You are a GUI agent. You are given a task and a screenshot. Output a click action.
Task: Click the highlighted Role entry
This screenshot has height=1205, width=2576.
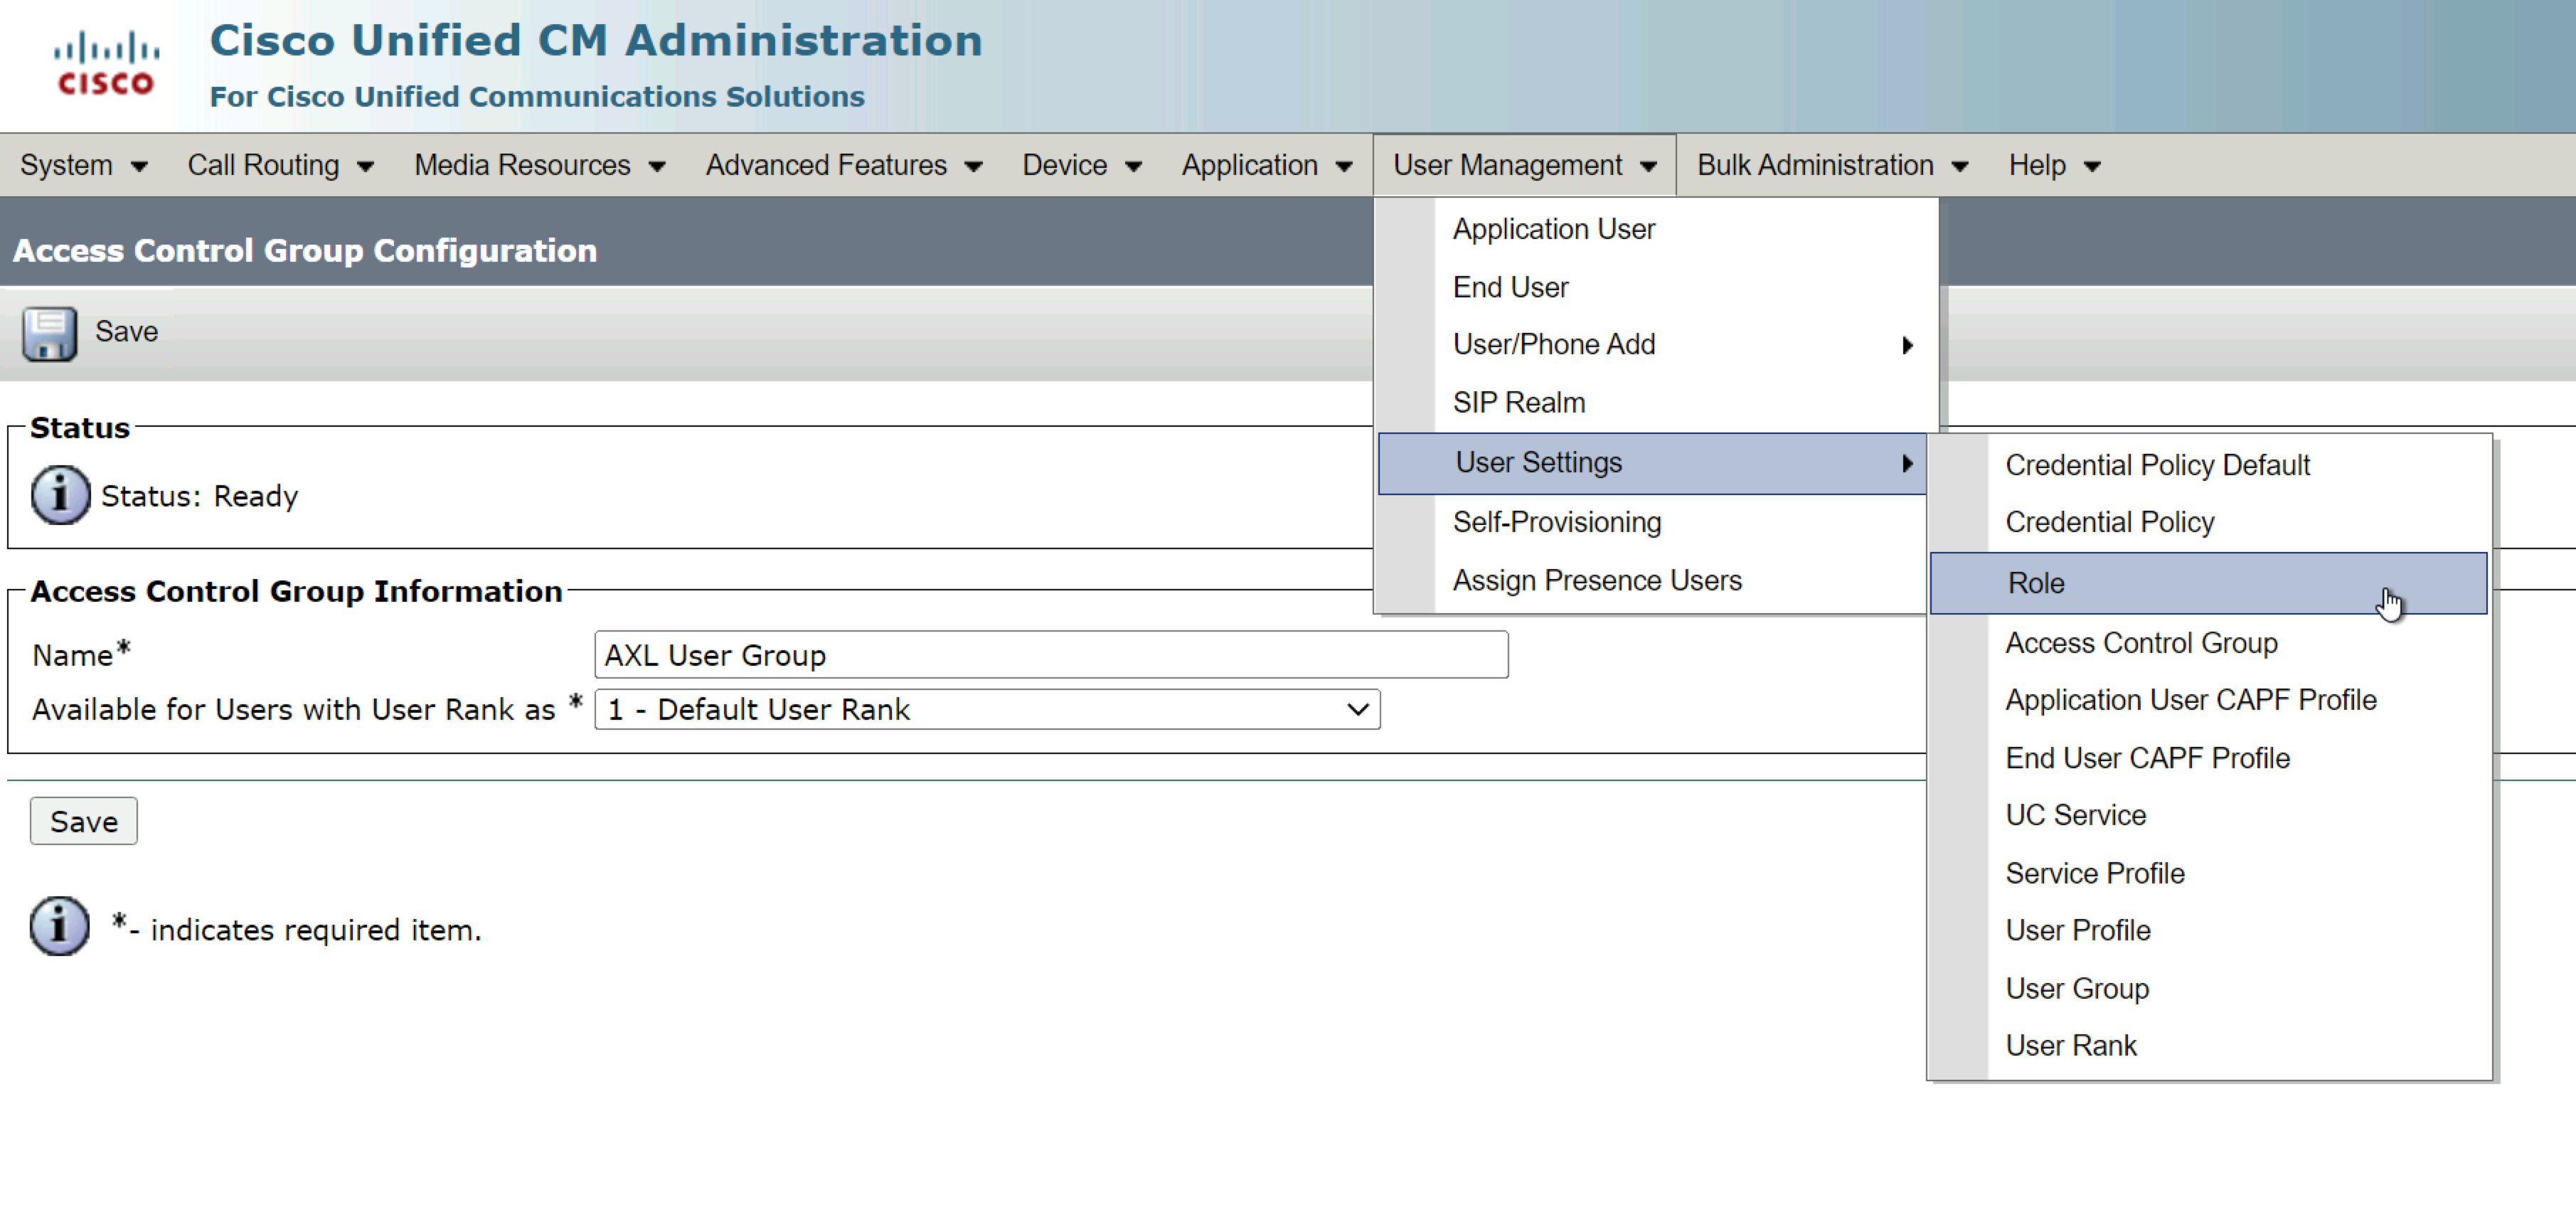click(x=2208, y=583)
